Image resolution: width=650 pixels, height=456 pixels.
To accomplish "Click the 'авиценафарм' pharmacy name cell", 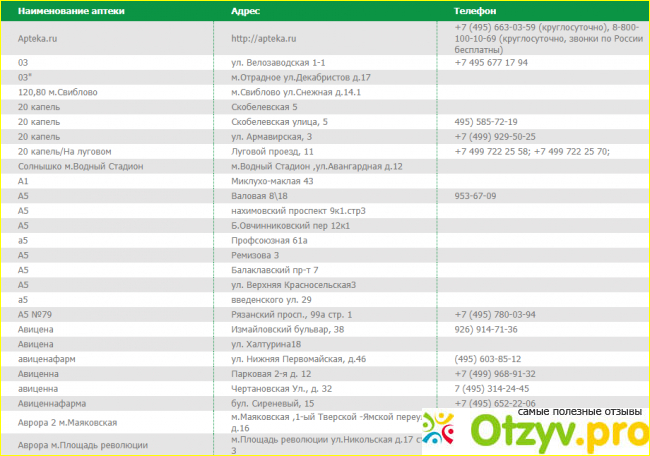I will 46,358.
